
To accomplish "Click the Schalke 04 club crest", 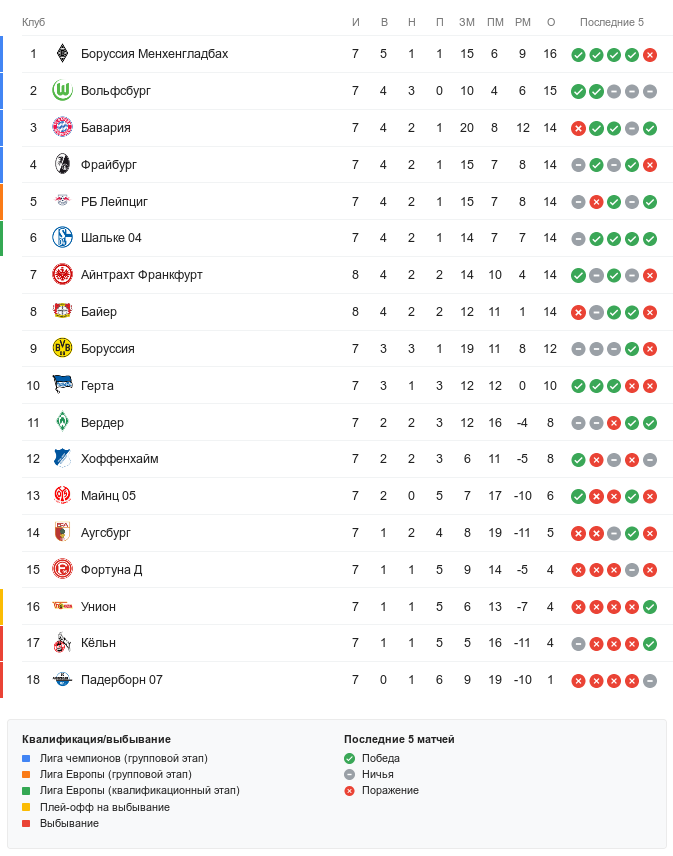I will [x=62, y=238].
